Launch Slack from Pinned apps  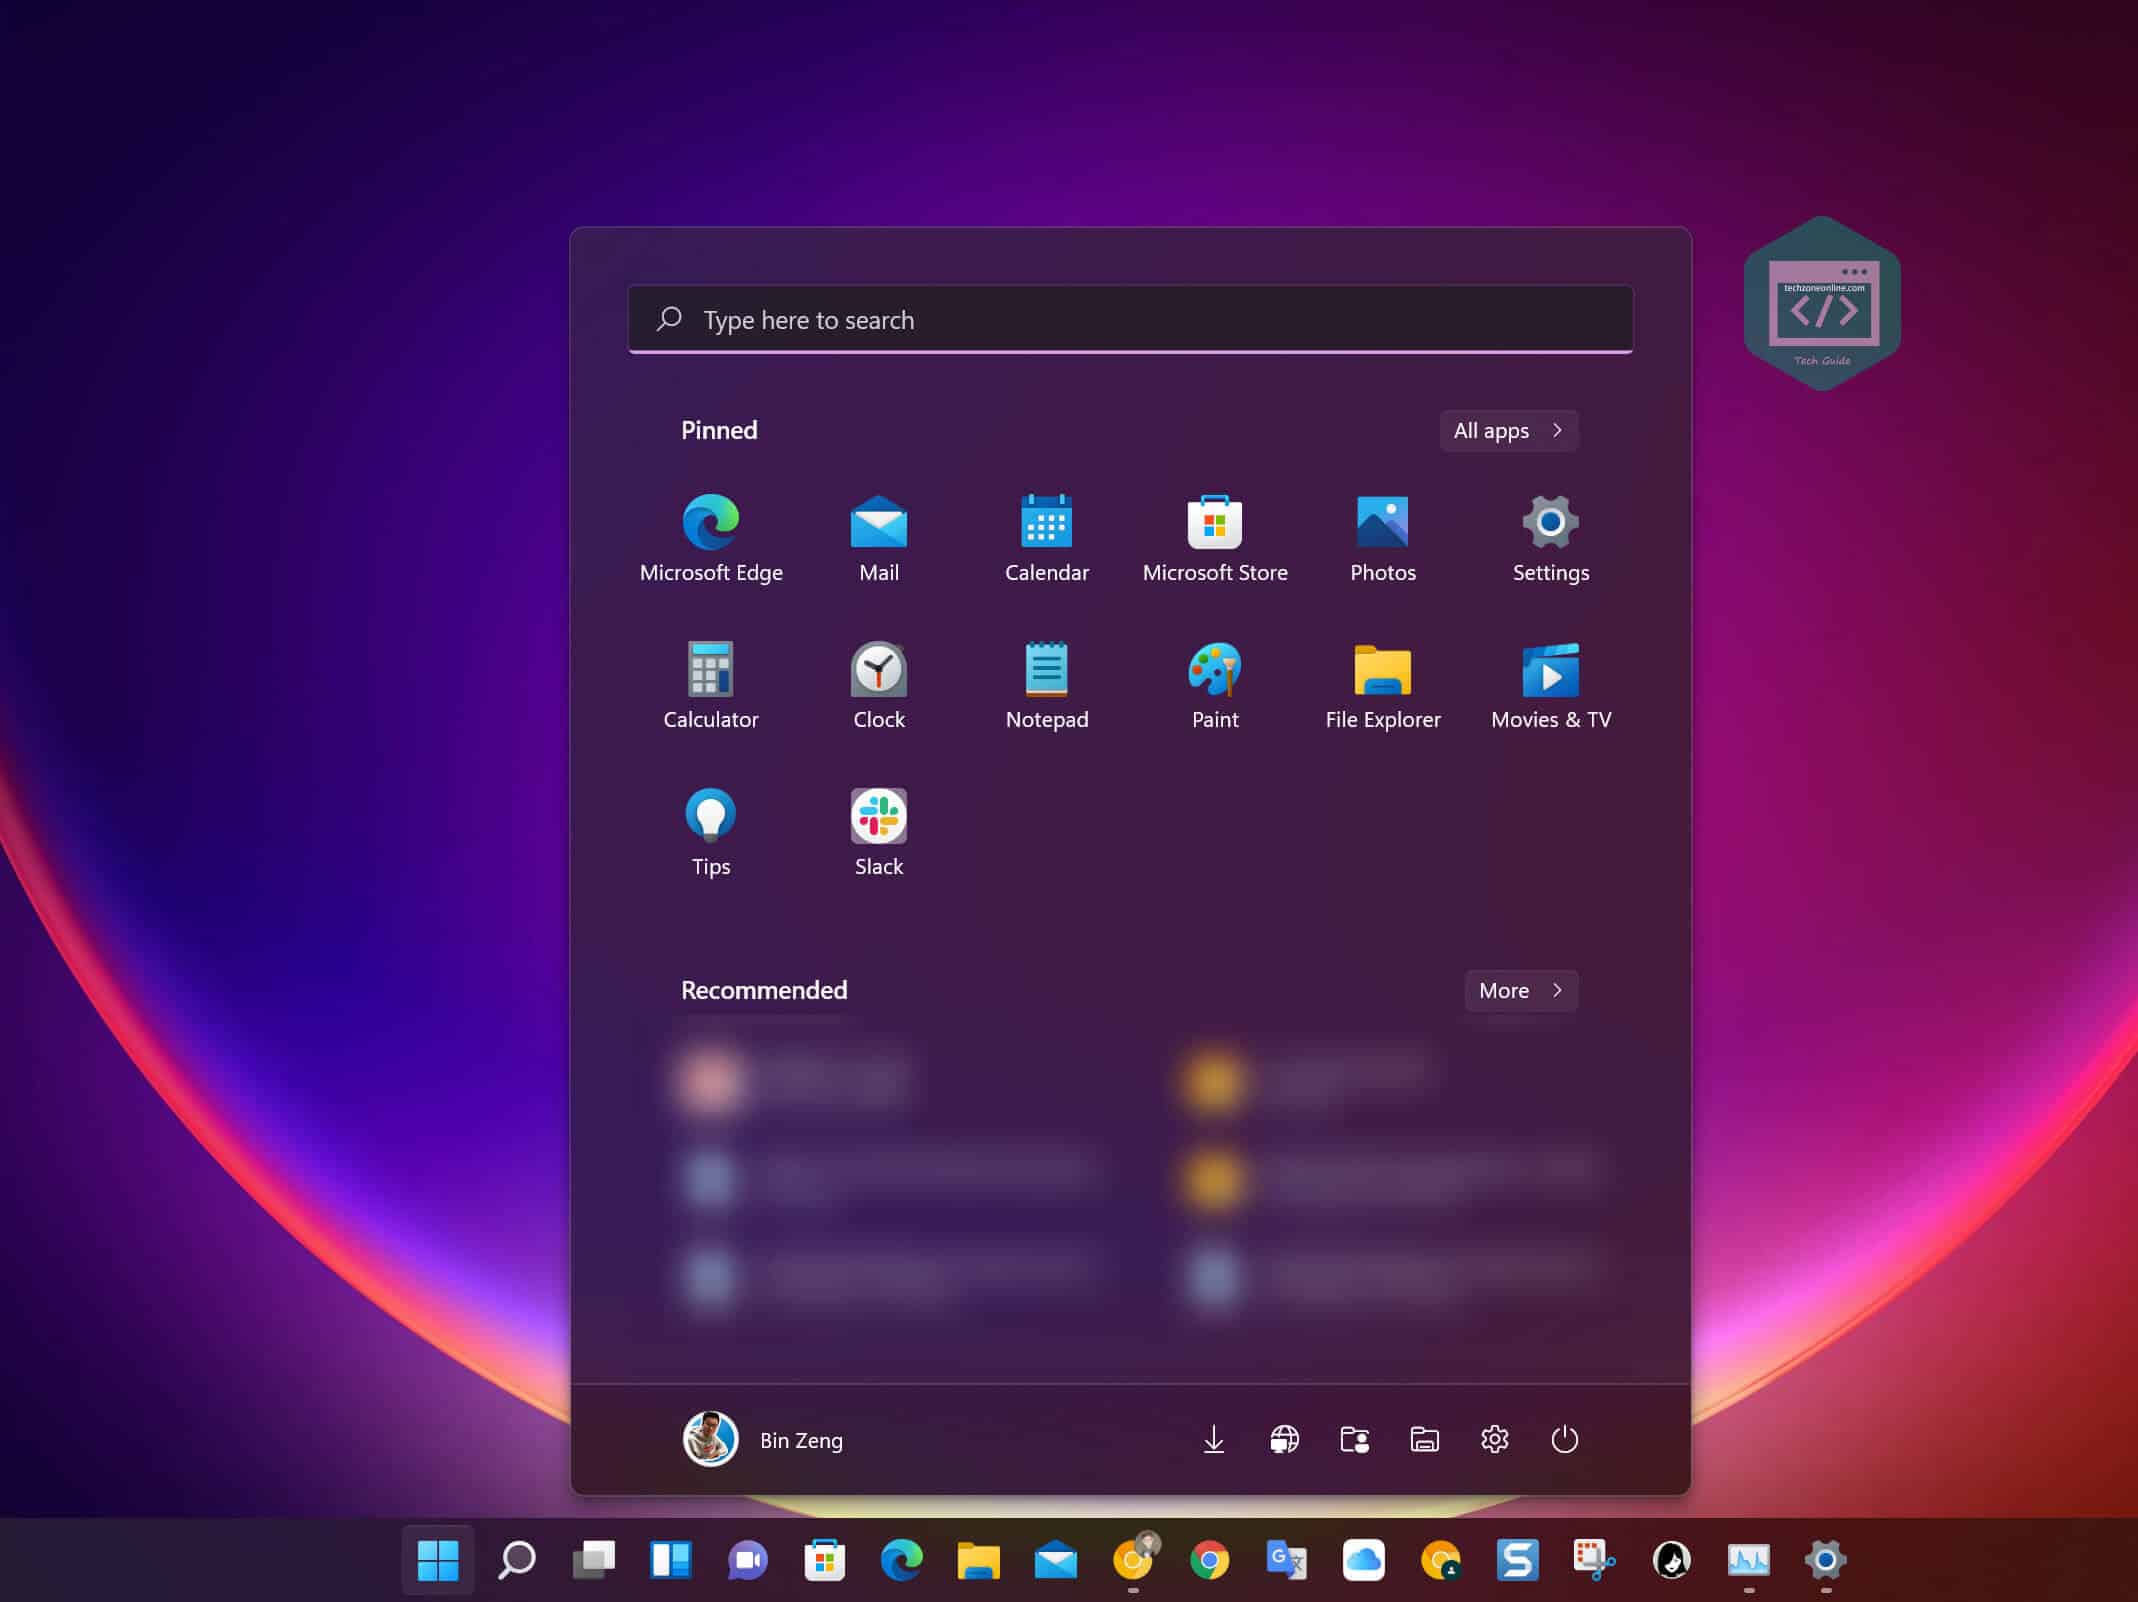878,833
